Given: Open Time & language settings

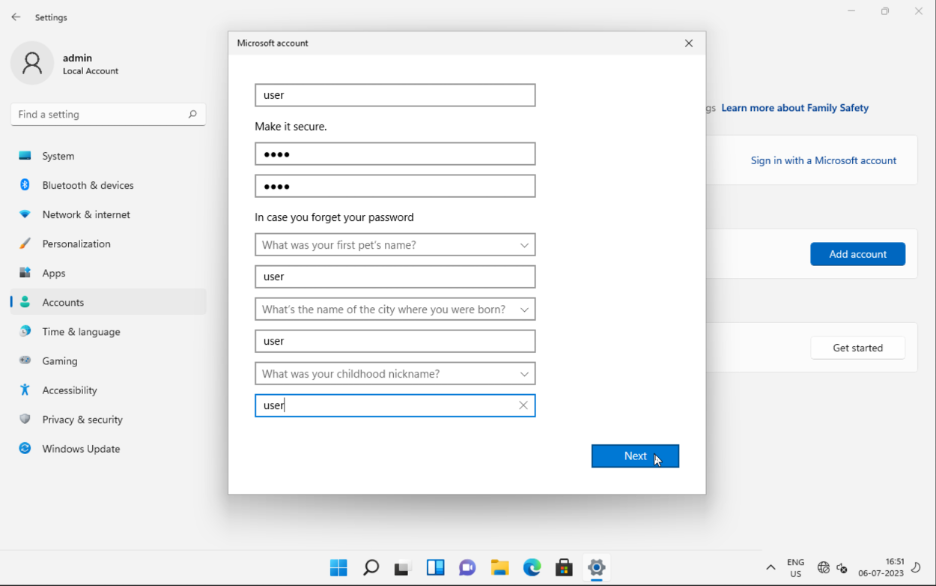Looking at the screenshot, I should coord(108,331).
